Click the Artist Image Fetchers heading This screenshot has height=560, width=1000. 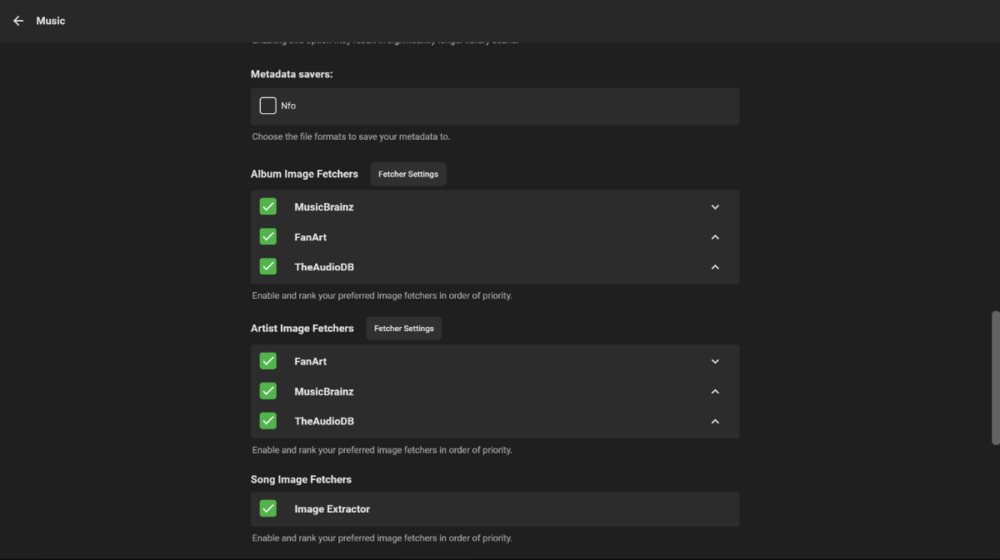coord(302,328)
